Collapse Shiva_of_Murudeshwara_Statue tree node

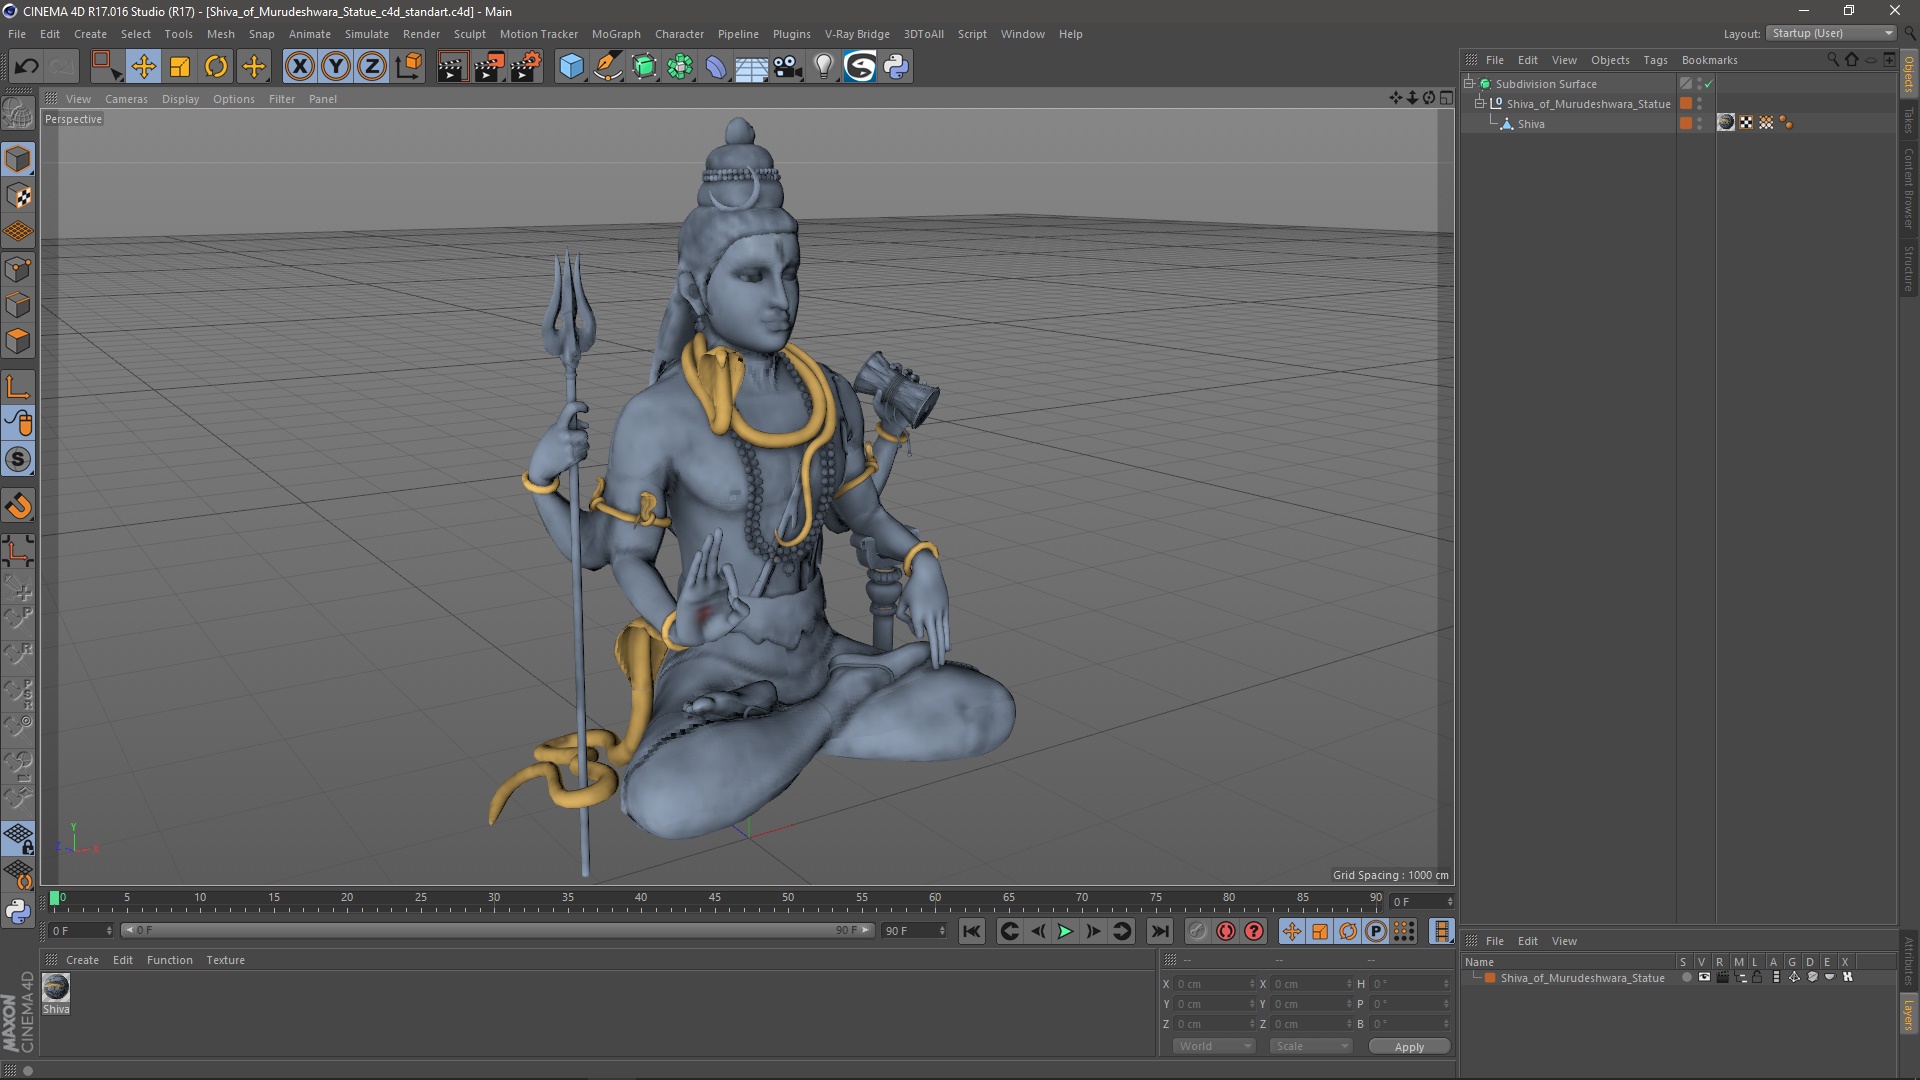1479,103
